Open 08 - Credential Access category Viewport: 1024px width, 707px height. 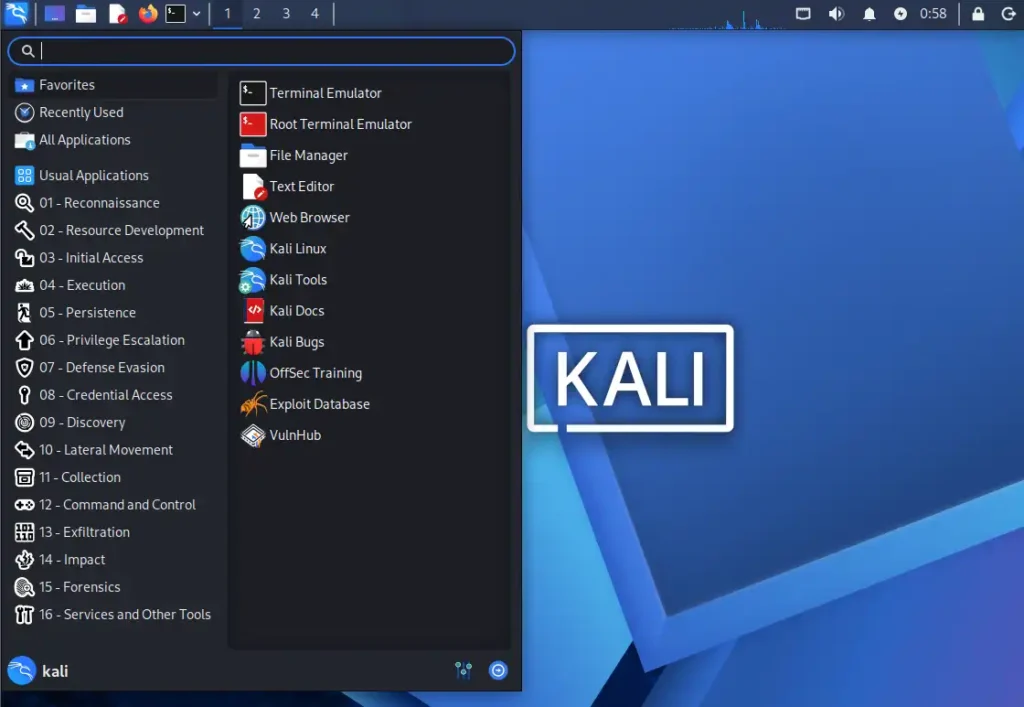click(x=114, y=394)
